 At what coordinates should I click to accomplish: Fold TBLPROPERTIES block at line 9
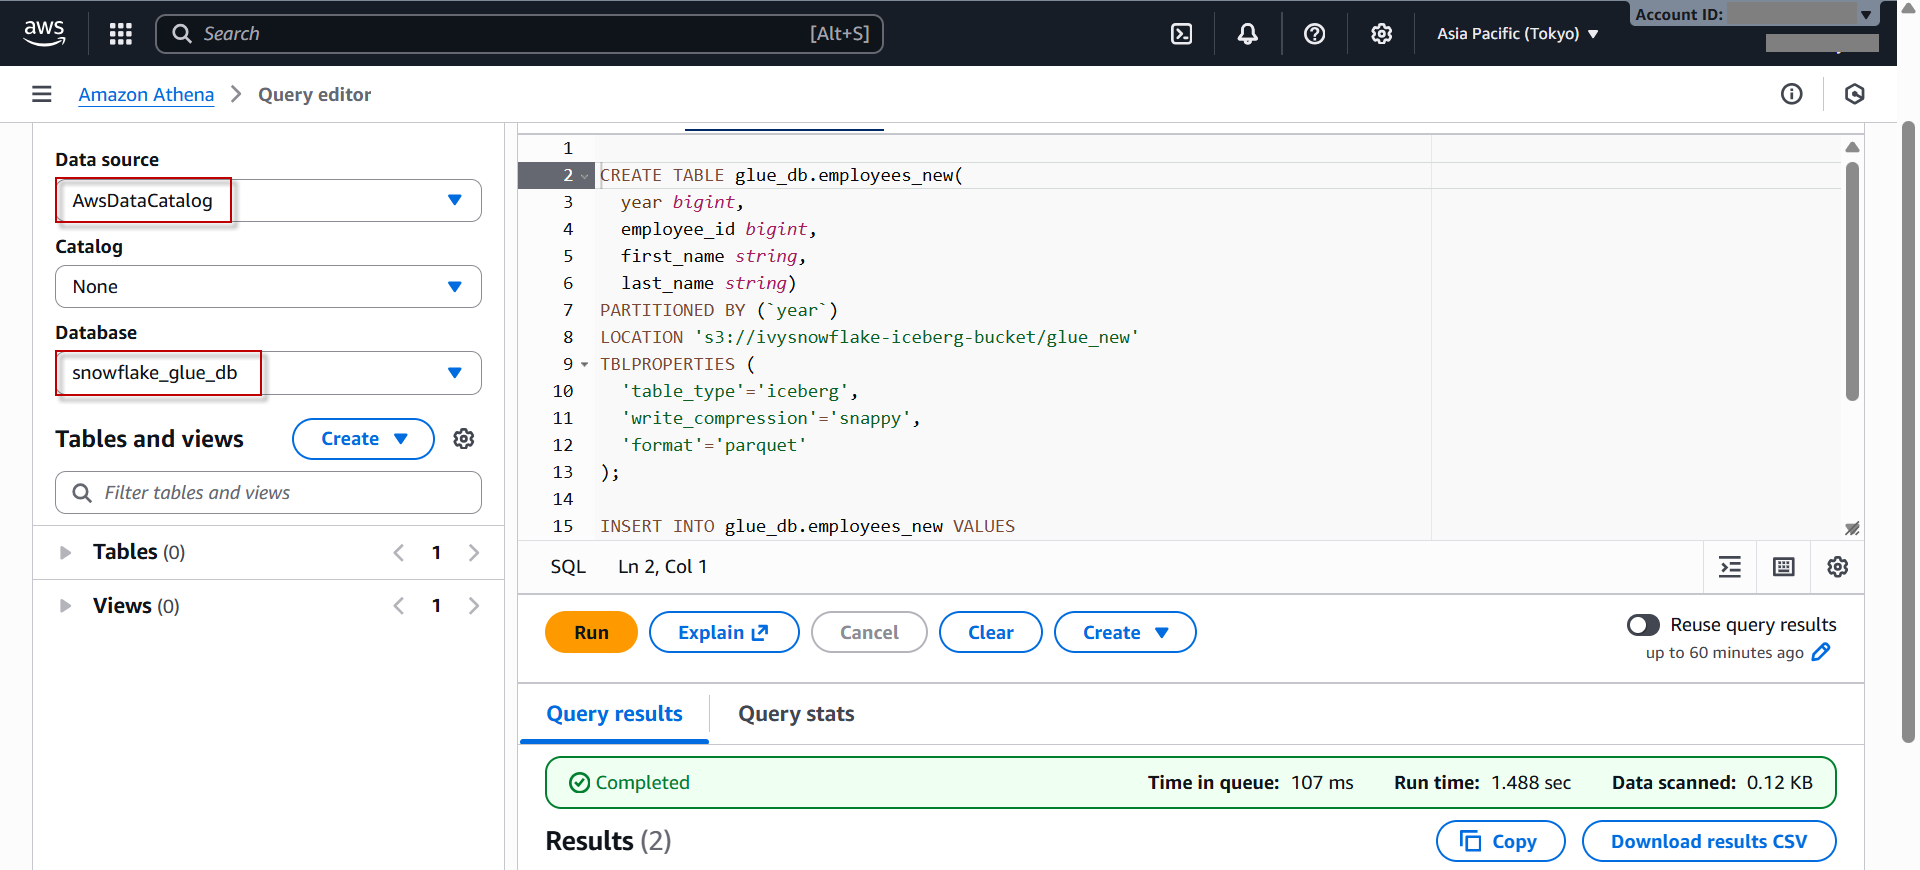pos(585,365)
